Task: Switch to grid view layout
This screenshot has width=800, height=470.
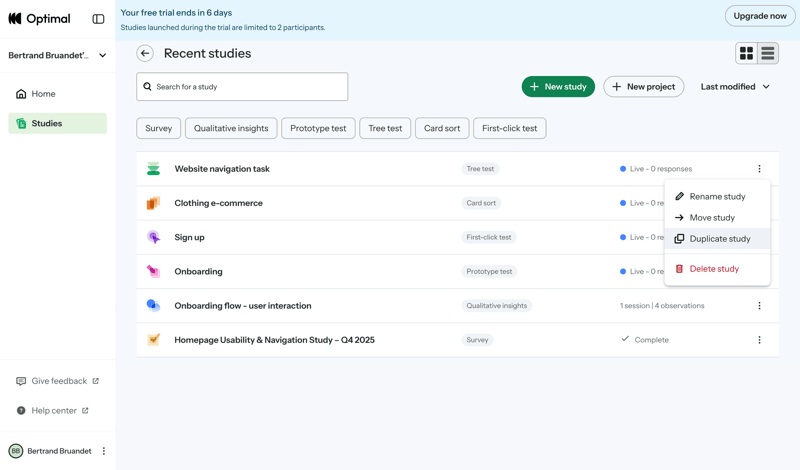Action: coord(746,54)
